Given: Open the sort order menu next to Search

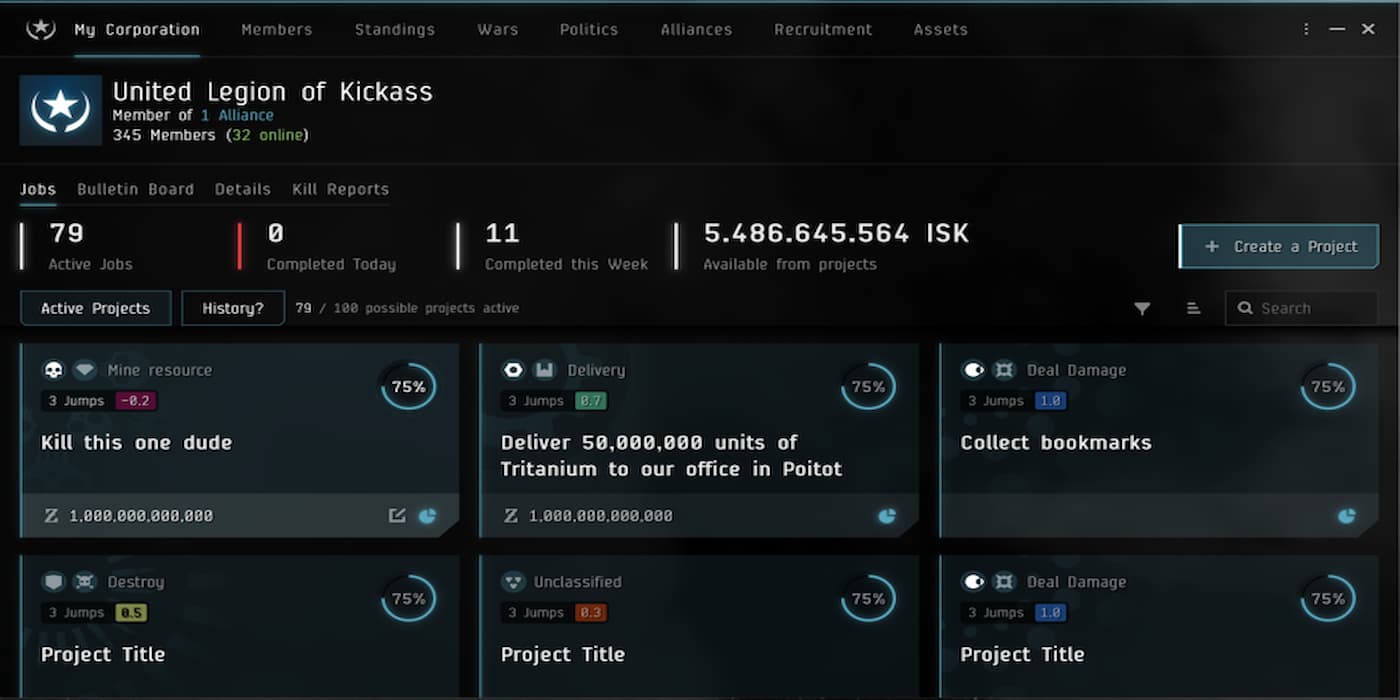Looking at the screenshot, I should [x=1193, y=309].
